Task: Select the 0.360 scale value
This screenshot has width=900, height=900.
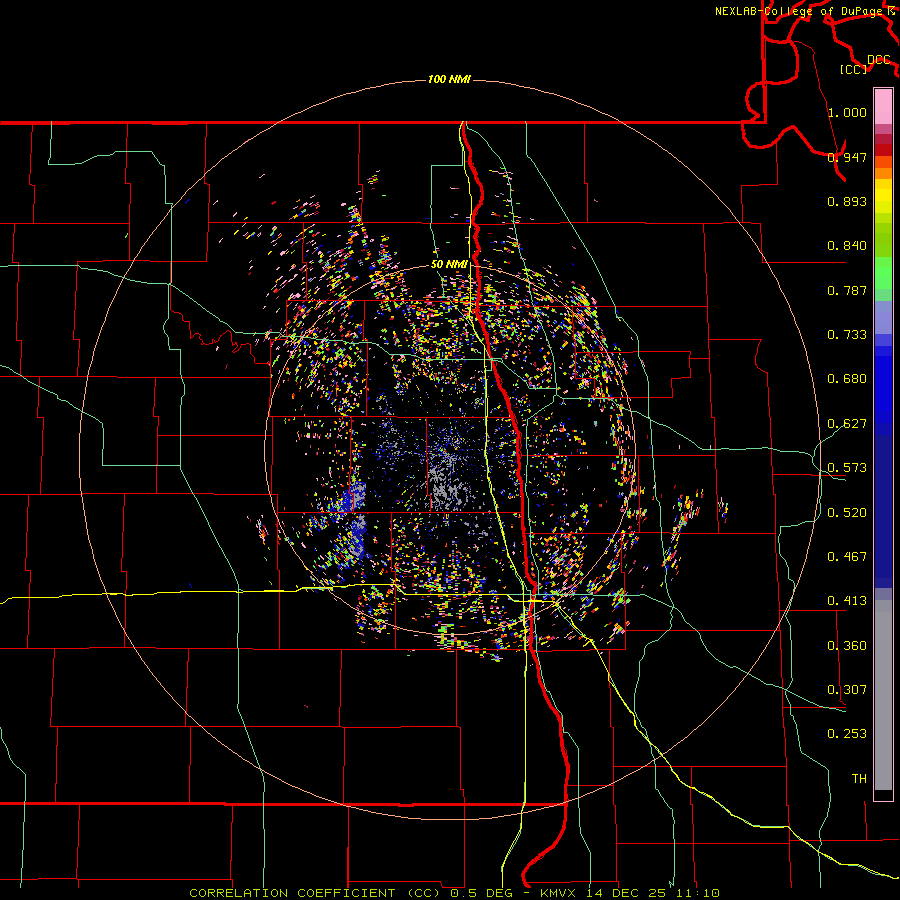Action: coord(847,646)
